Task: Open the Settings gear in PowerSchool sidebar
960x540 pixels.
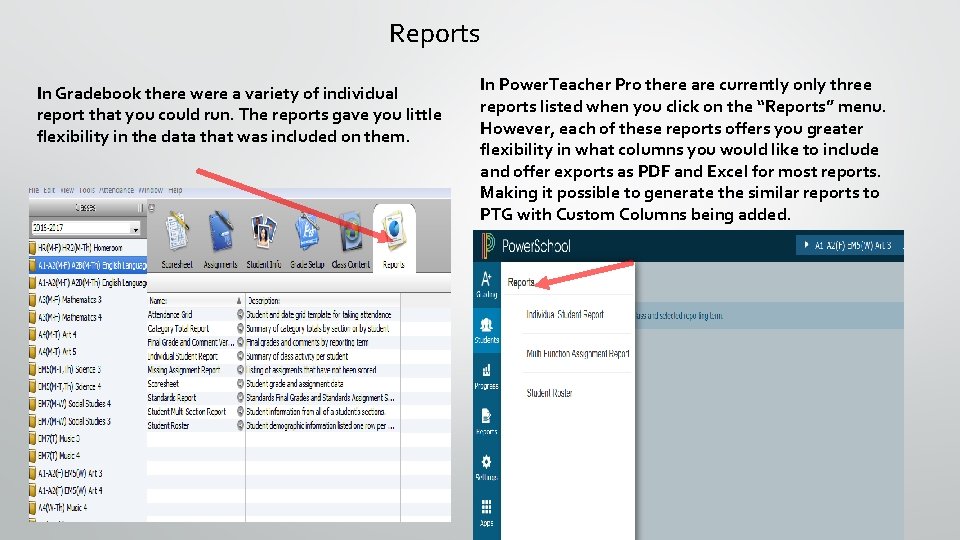Action: (487, 467)
